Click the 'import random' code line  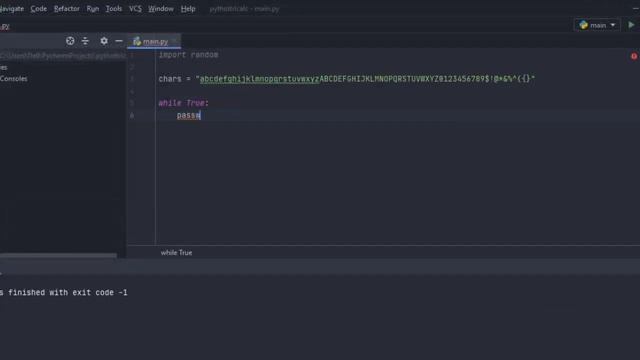pos(189,55)
